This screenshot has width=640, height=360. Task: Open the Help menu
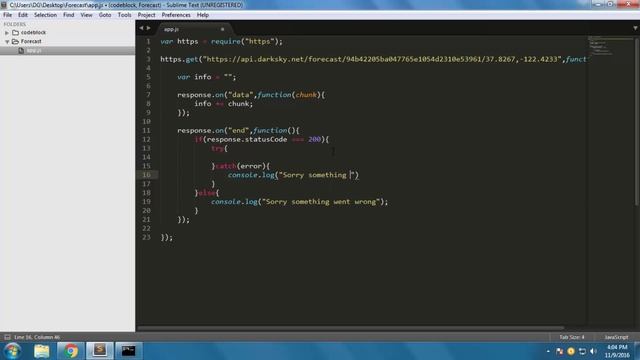point(203,15)
